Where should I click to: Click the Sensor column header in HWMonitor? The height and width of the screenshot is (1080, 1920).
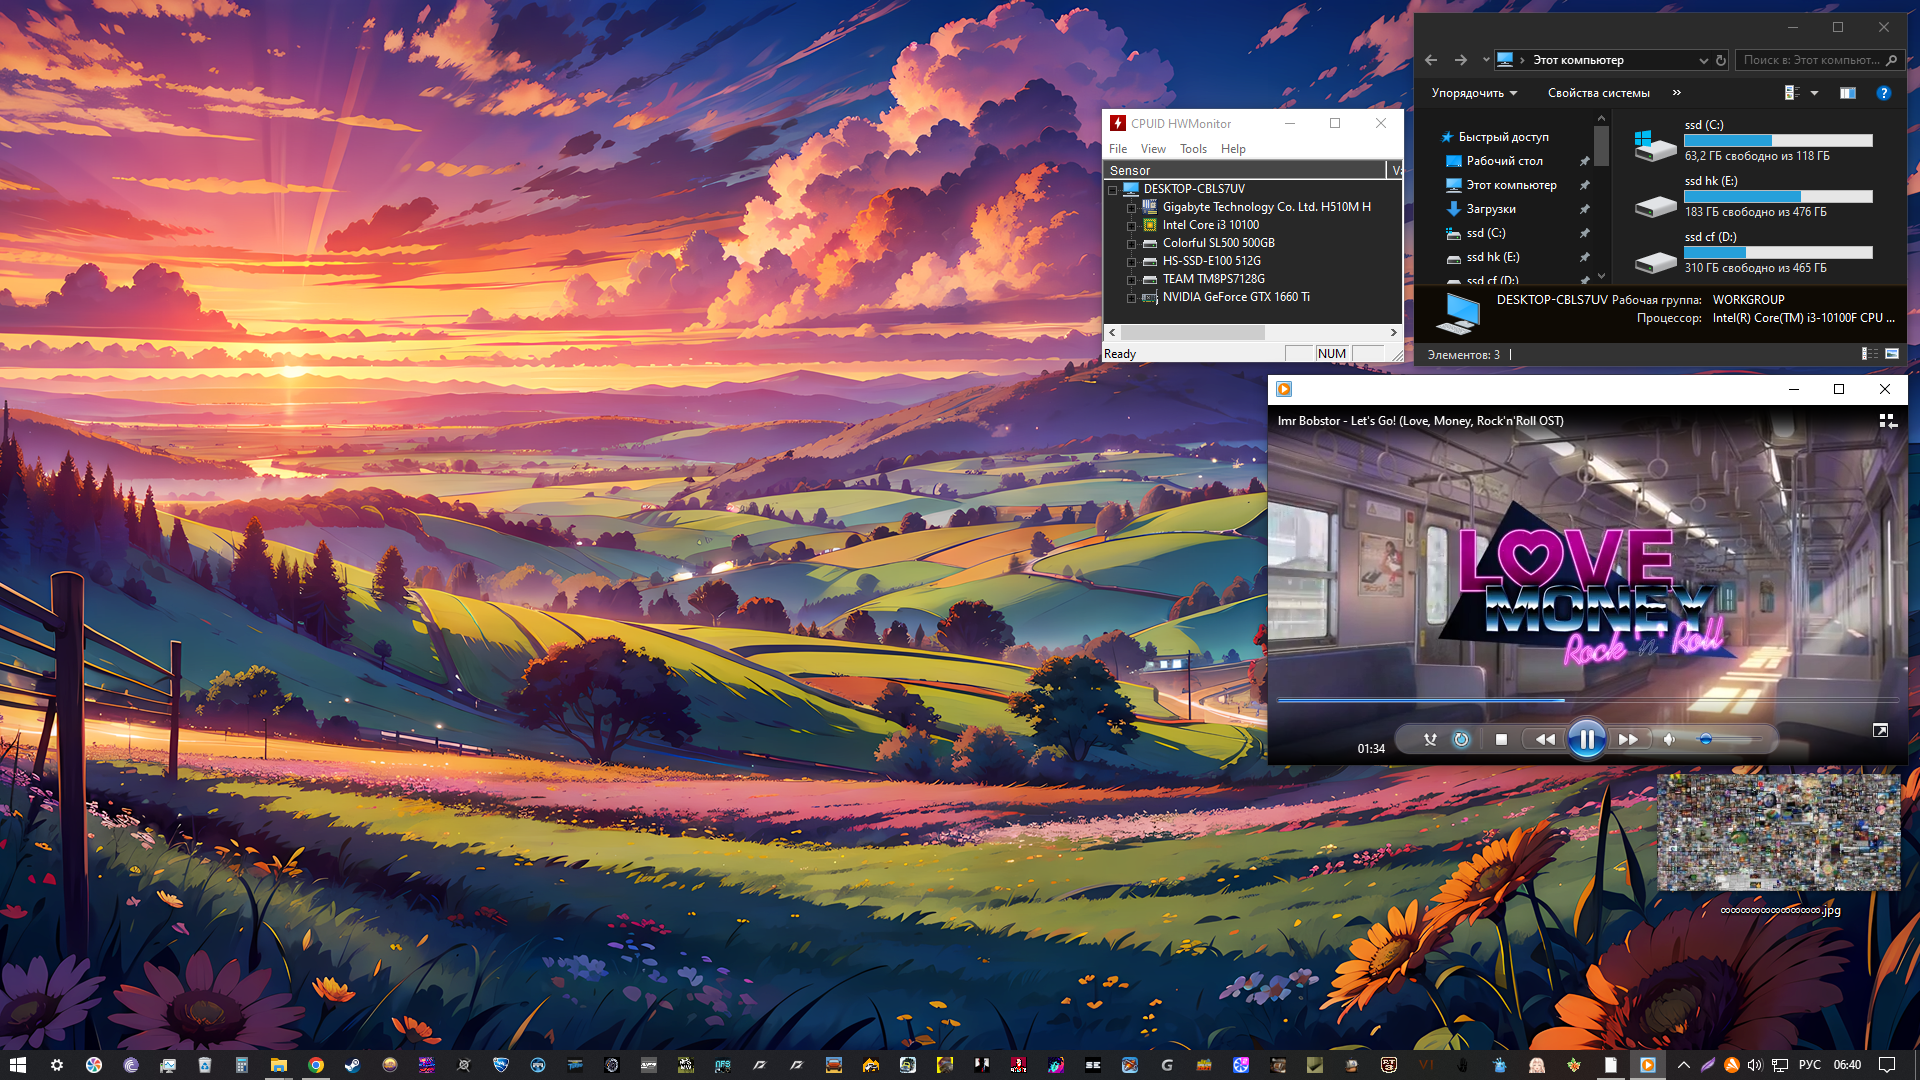(1245, 171)
